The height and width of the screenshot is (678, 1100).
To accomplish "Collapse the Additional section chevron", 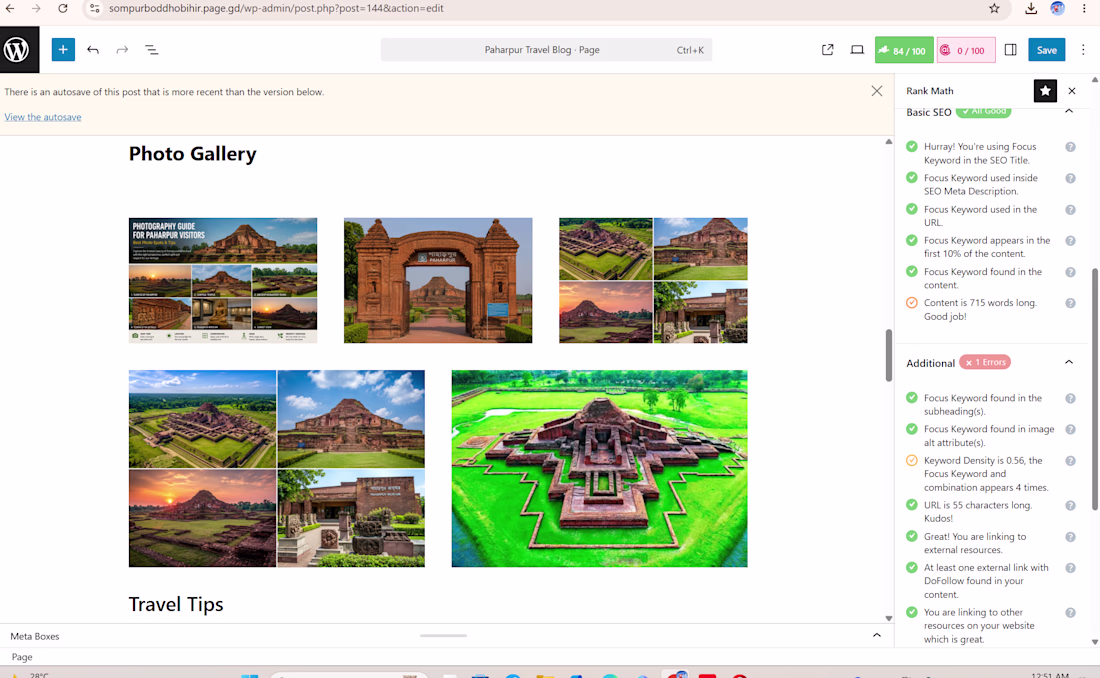I will 1069,362.
